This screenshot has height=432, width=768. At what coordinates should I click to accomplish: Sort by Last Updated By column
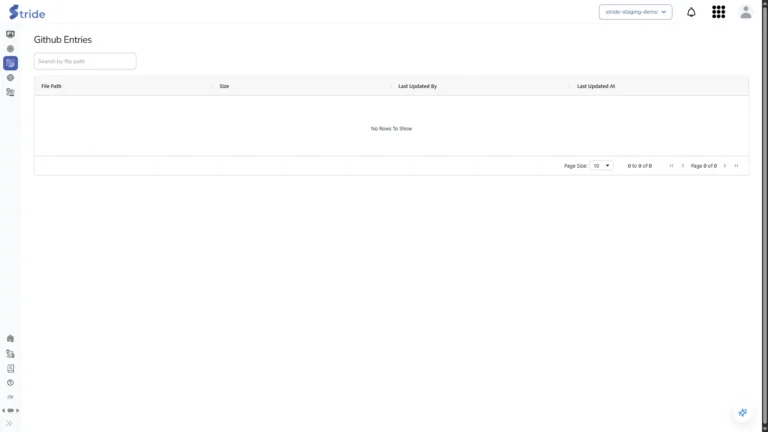coord(417,86)
